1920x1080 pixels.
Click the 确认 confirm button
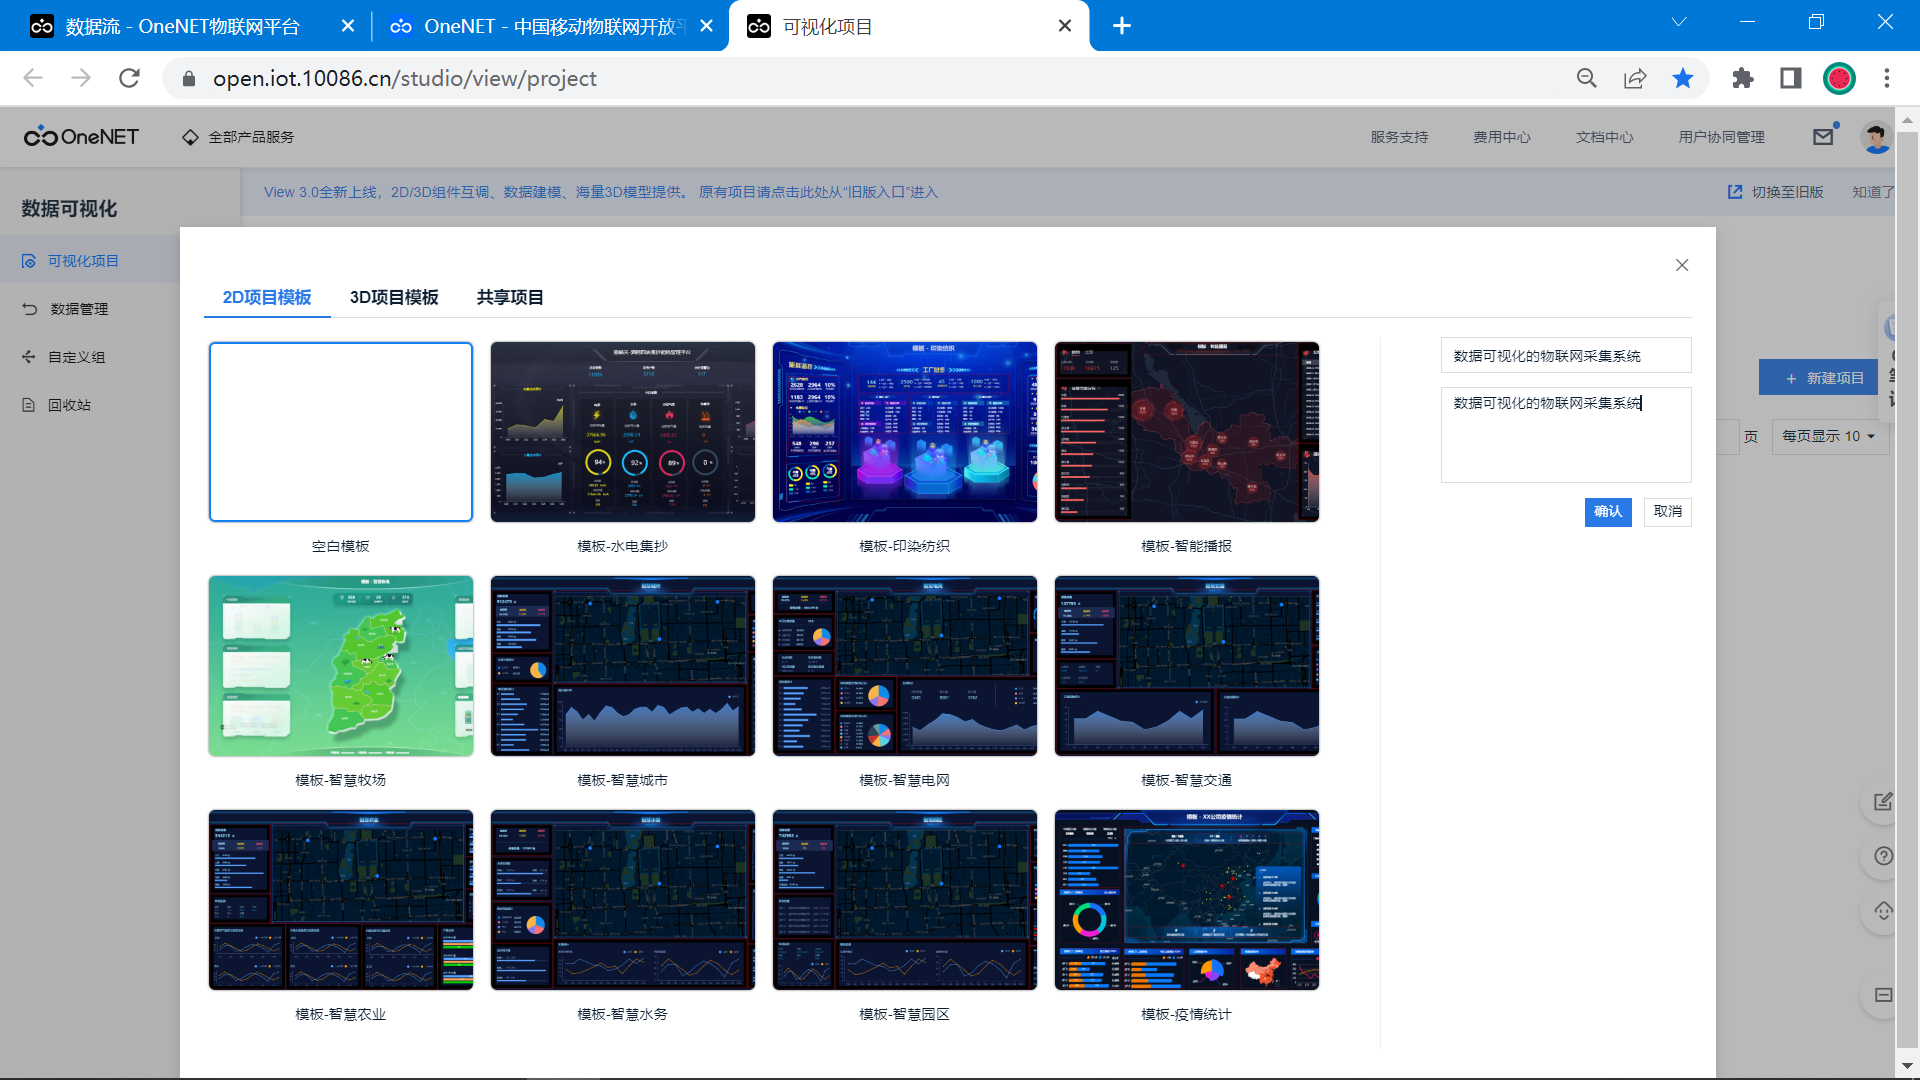pos(1608,512)
